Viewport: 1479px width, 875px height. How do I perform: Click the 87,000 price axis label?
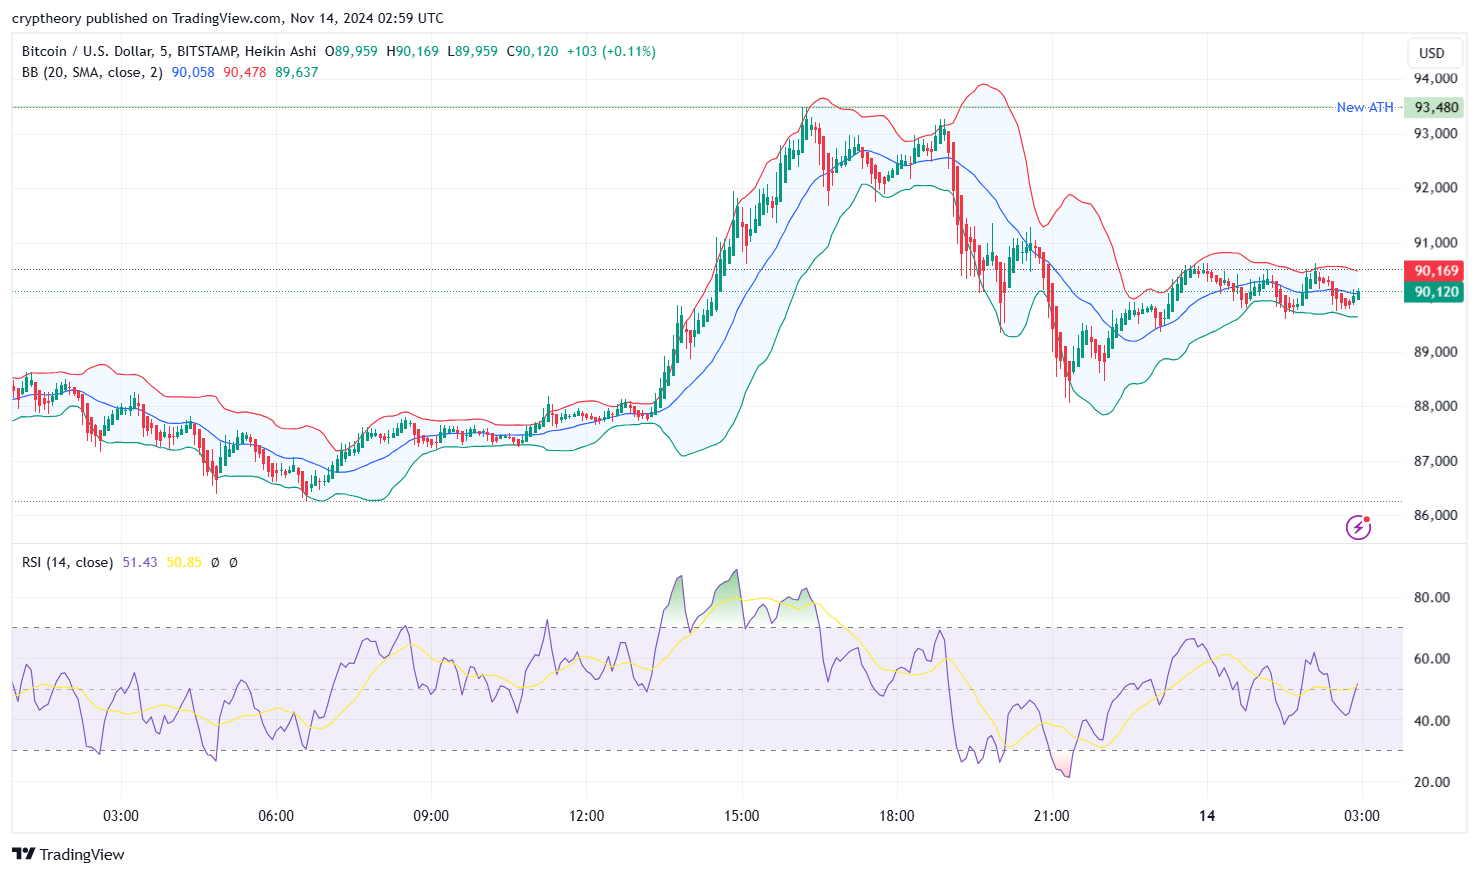tap(1435, 462)
